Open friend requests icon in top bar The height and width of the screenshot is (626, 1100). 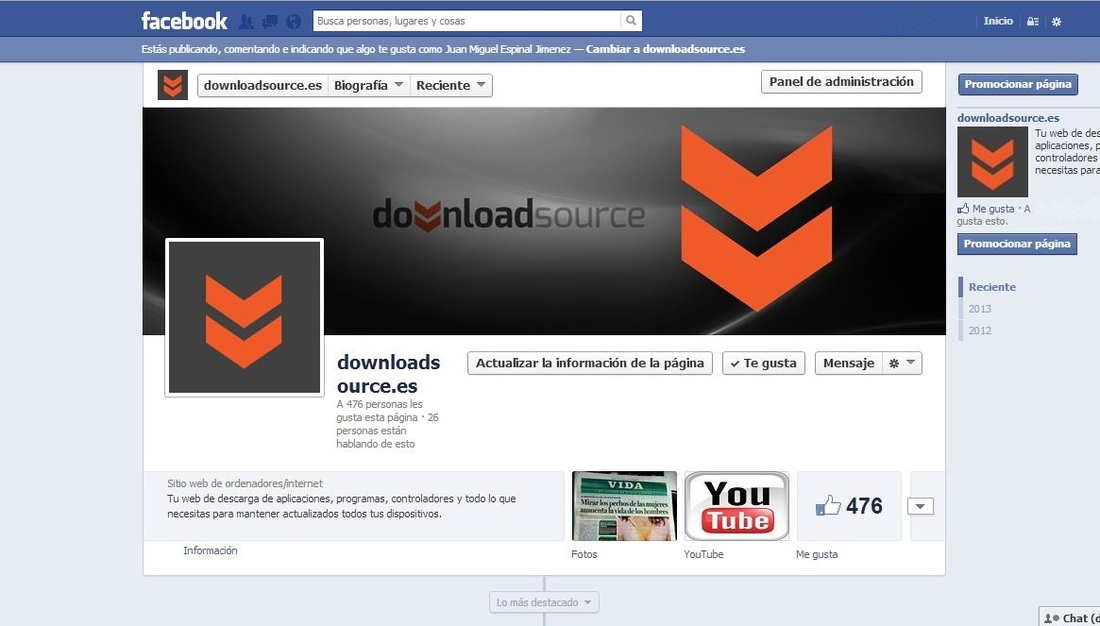[246, 22]
